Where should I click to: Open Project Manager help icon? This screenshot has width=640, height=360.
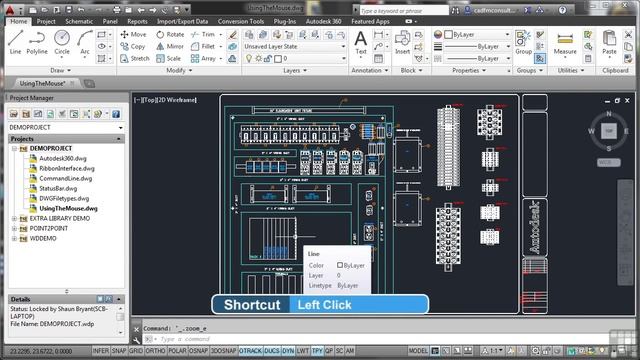pos(116,114)
